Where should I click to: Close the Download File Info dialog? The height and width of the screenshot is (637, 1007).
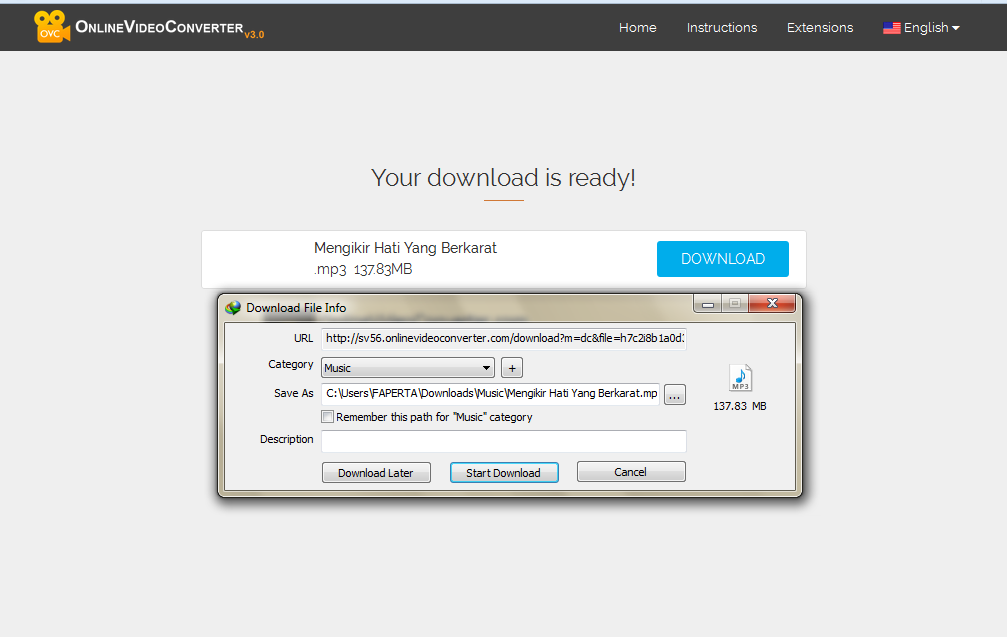[x=772, y=304]
